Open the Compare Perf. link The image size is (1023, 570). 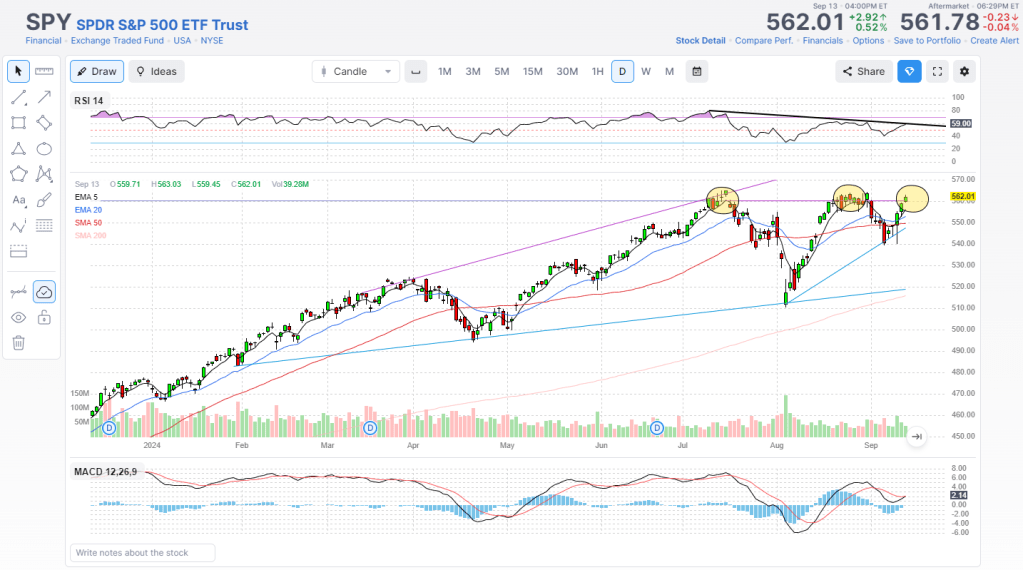(x=761, y=41)
